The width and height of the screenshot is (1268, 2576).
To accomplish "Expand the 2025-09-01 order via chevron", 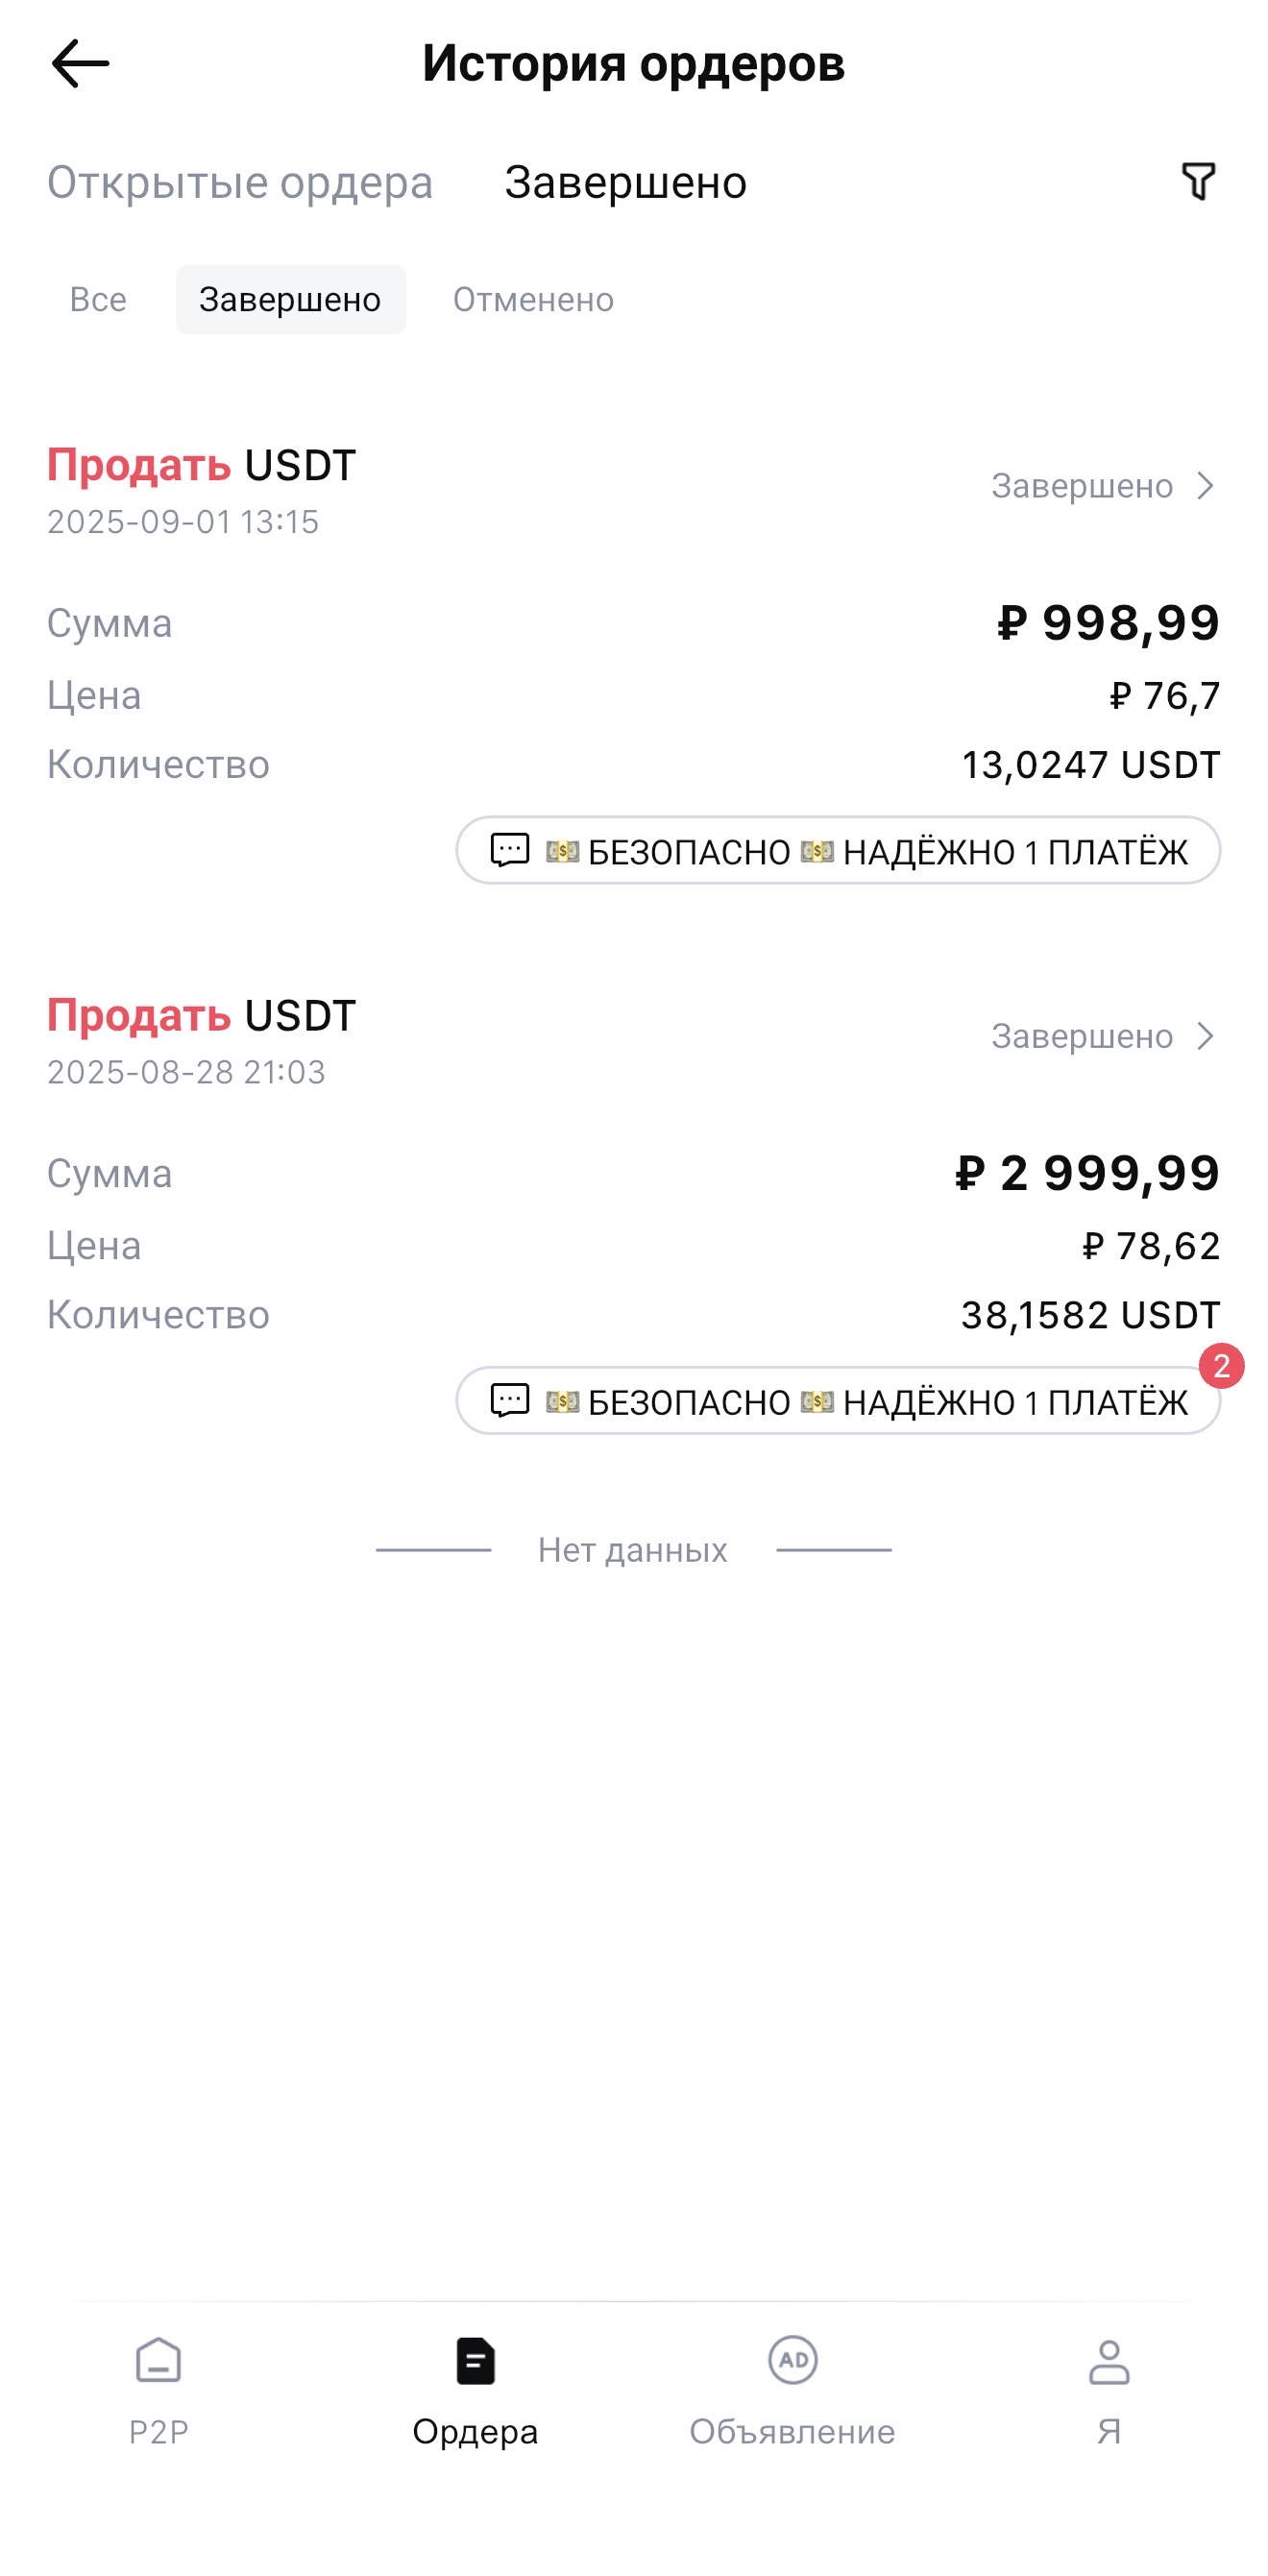I will point(1206,486).
